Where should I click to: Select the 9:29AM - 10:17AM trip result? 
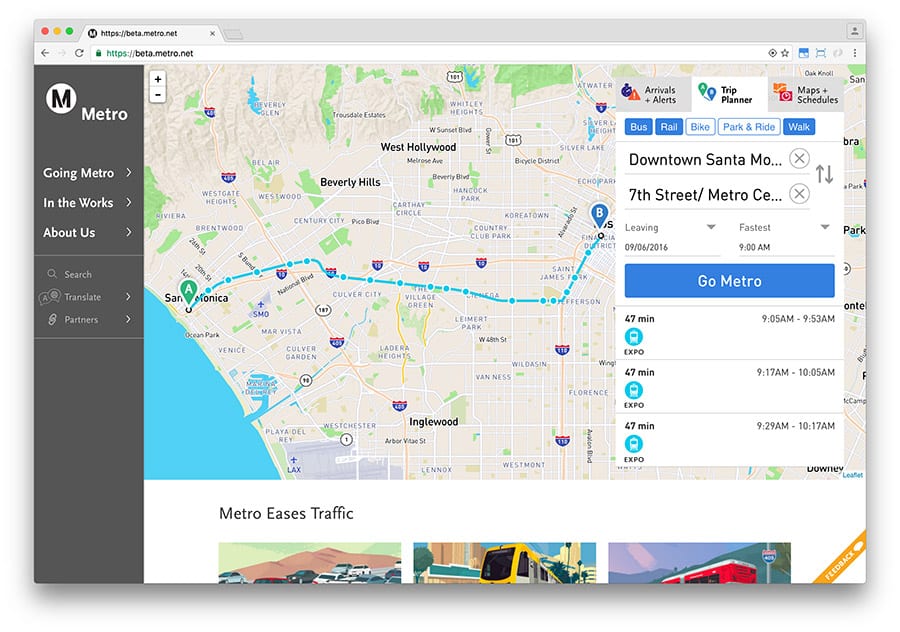click(x=730, y=441)
